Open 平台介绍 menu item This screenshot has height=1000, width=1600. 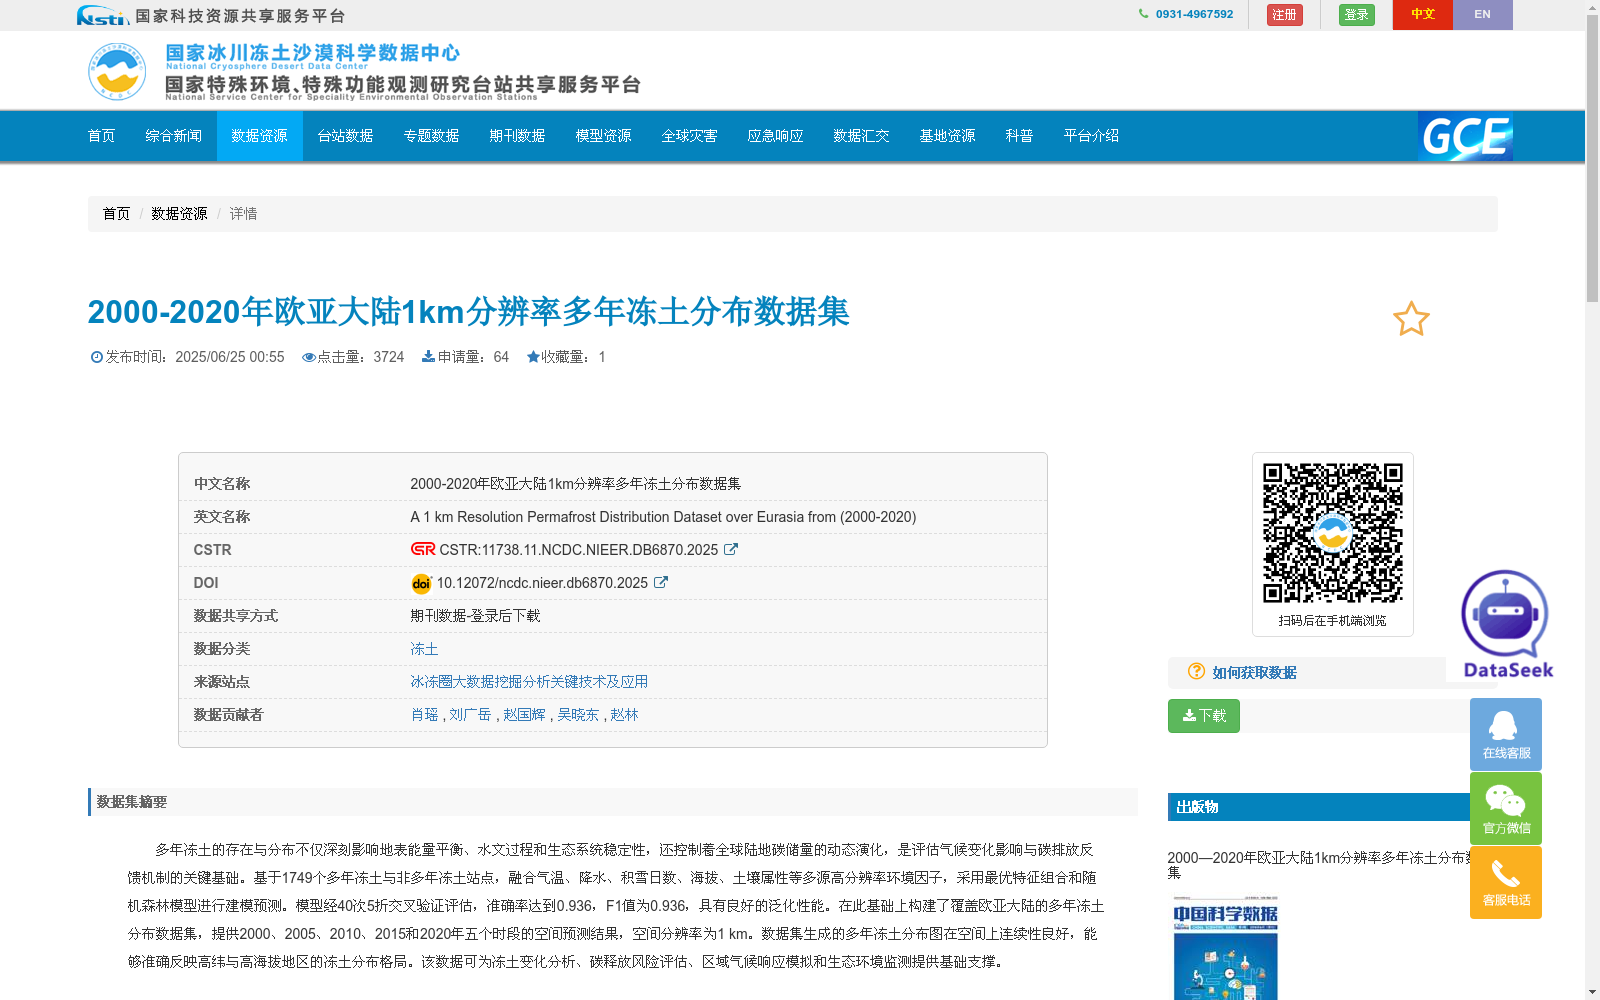point(1092,136)
